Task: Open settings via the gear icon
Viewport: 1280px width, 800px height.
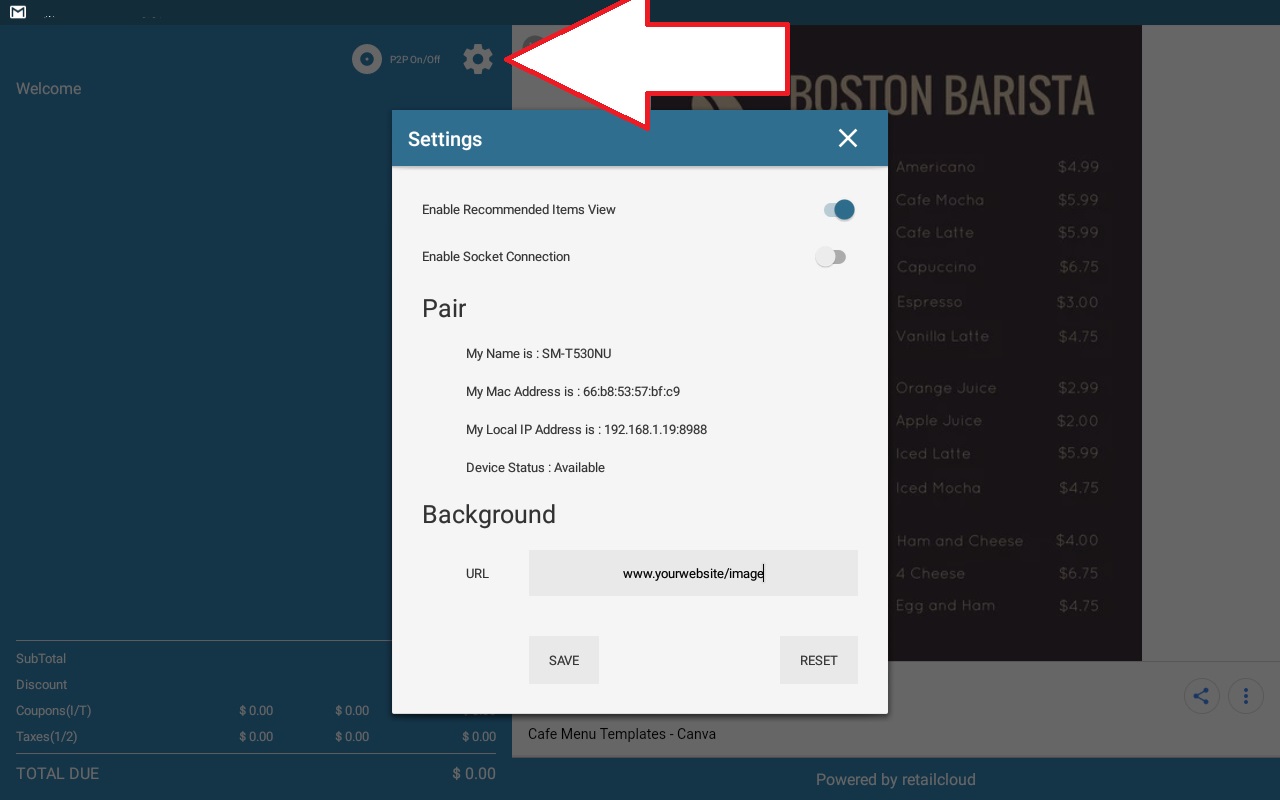Action: [478, 59]
